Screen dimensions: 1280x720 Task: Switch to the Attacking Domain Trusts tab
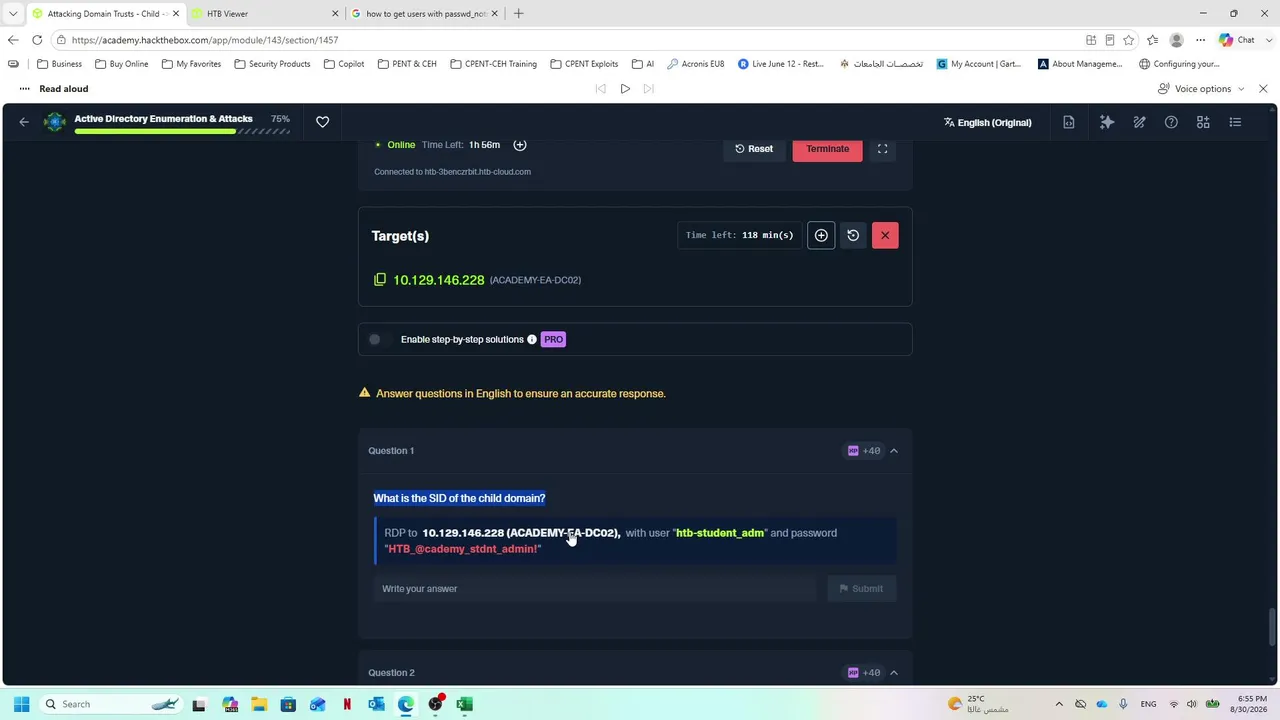(105, 14)
